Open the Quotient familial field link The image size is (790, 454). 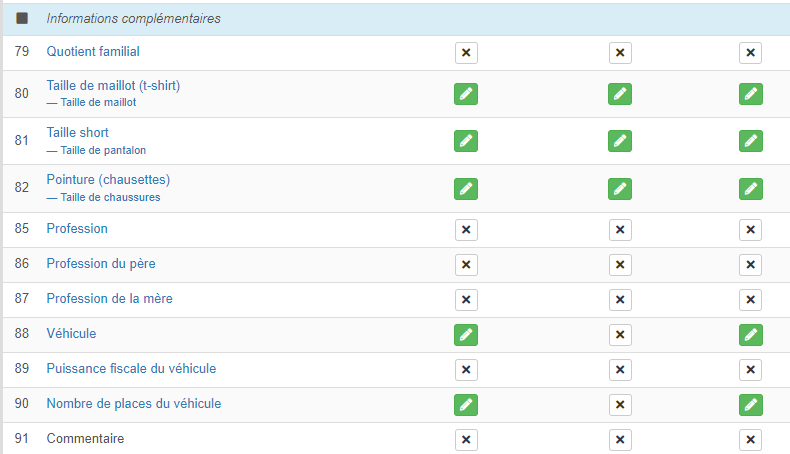point(93,51)
